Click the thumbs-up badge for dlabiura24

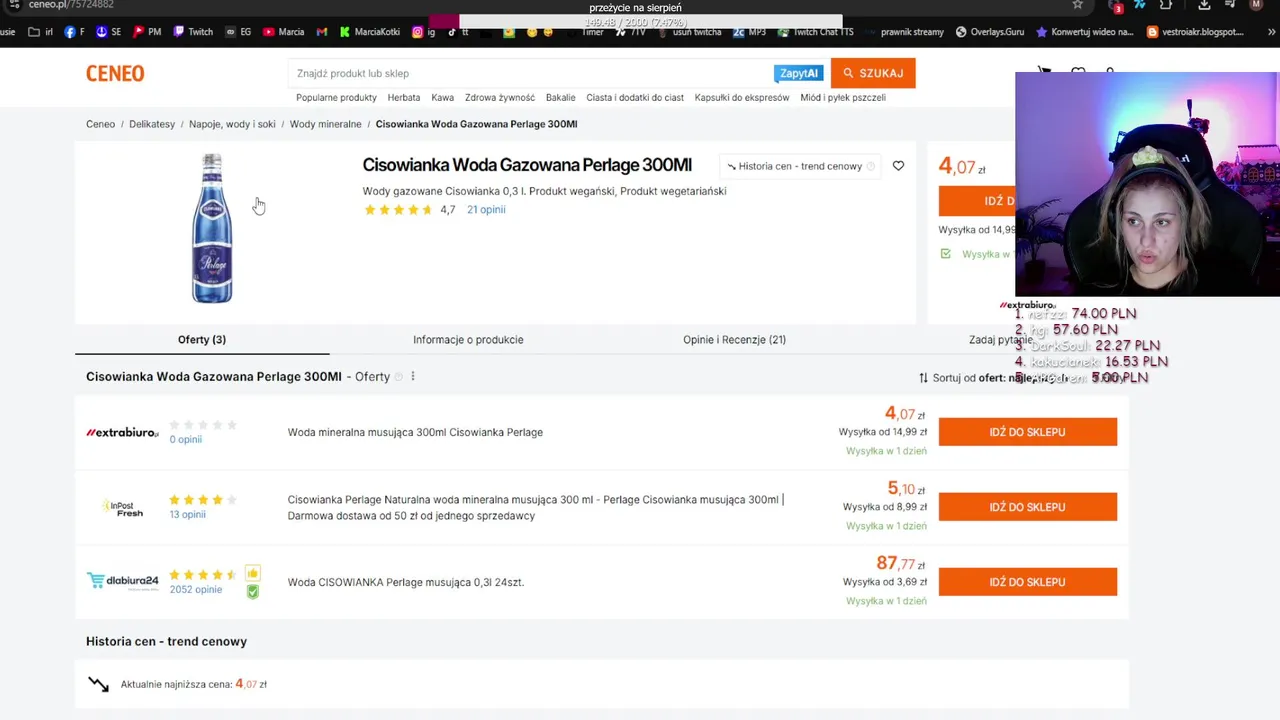coord(253,573)
